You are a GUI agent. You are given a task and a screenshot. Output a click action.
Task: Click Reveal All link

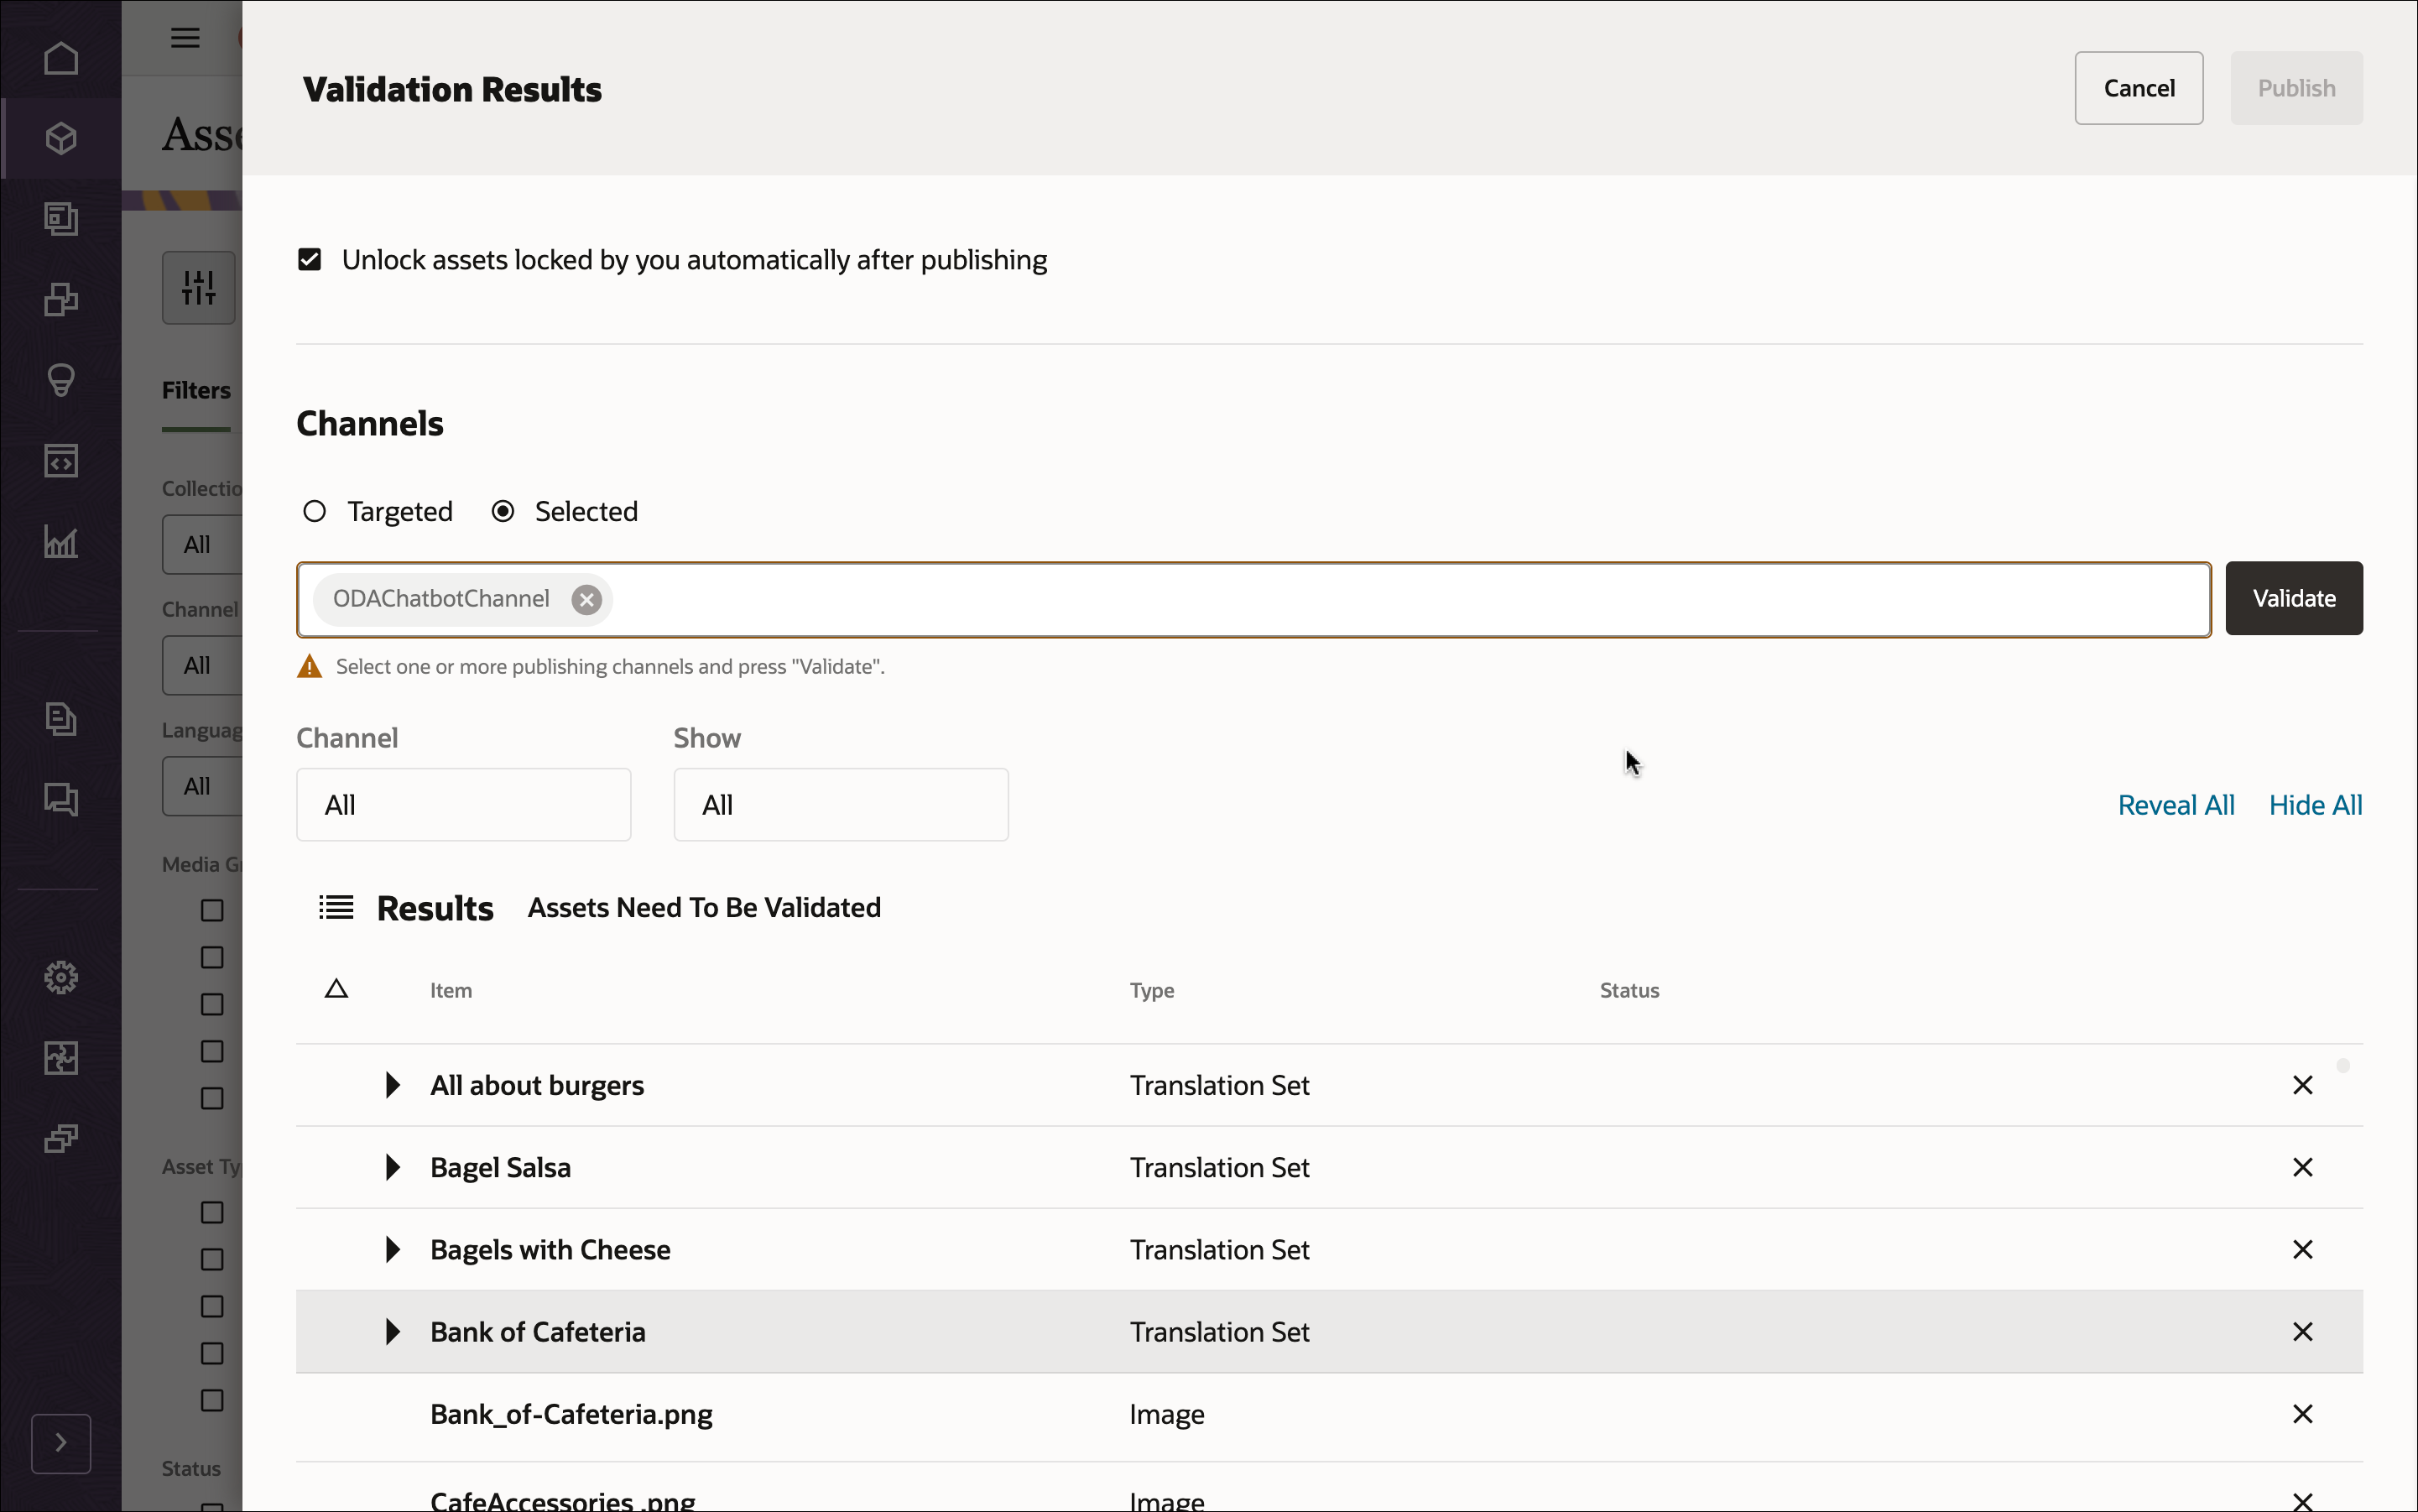(2176, 804)
